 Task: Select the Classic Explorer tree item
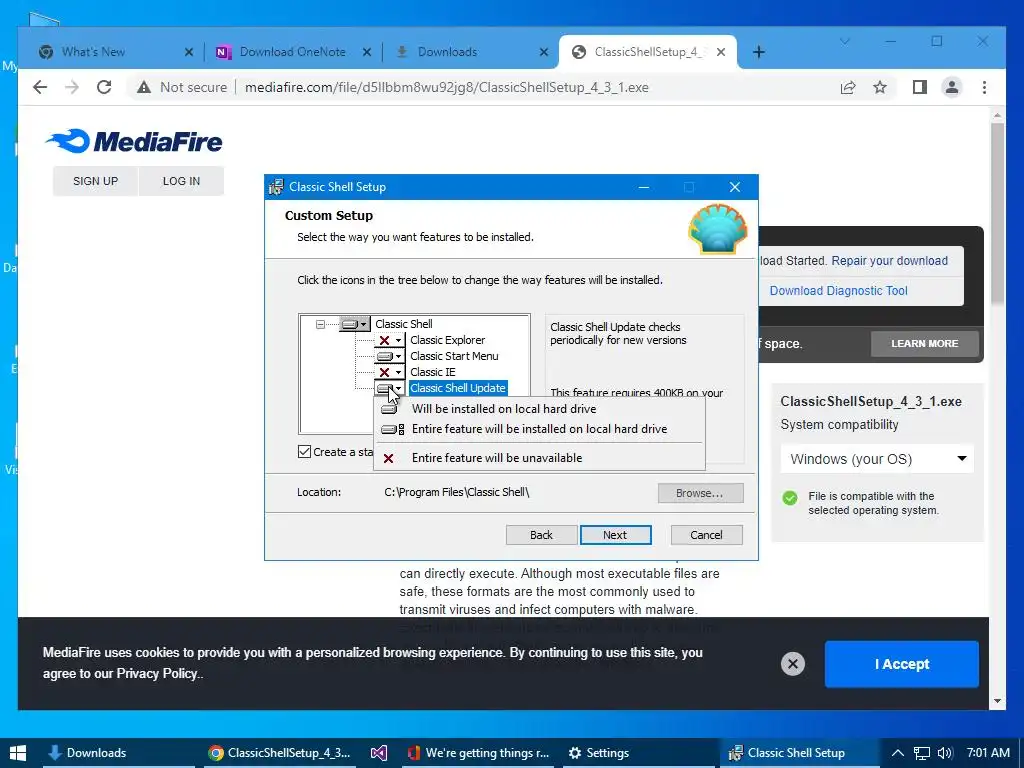coord(447,340)
